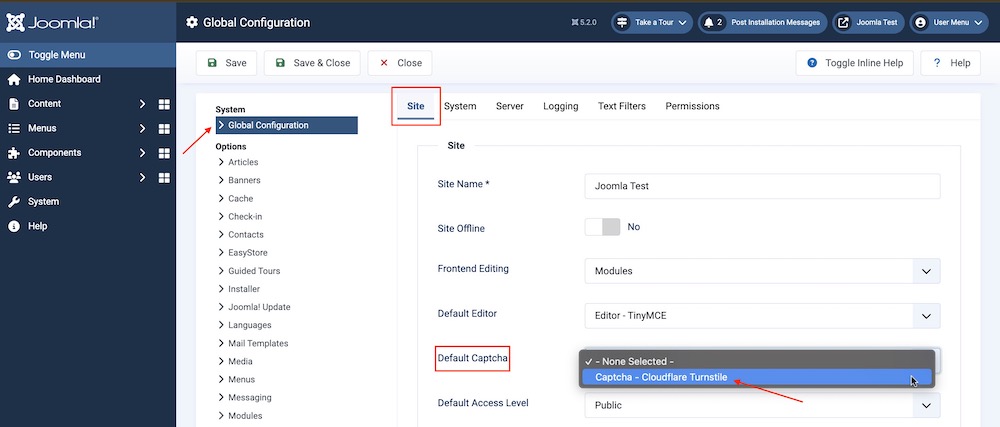Viewport: 1000px width, 427px height.
Task: Toggle Inline Help button
Action: 854,63
